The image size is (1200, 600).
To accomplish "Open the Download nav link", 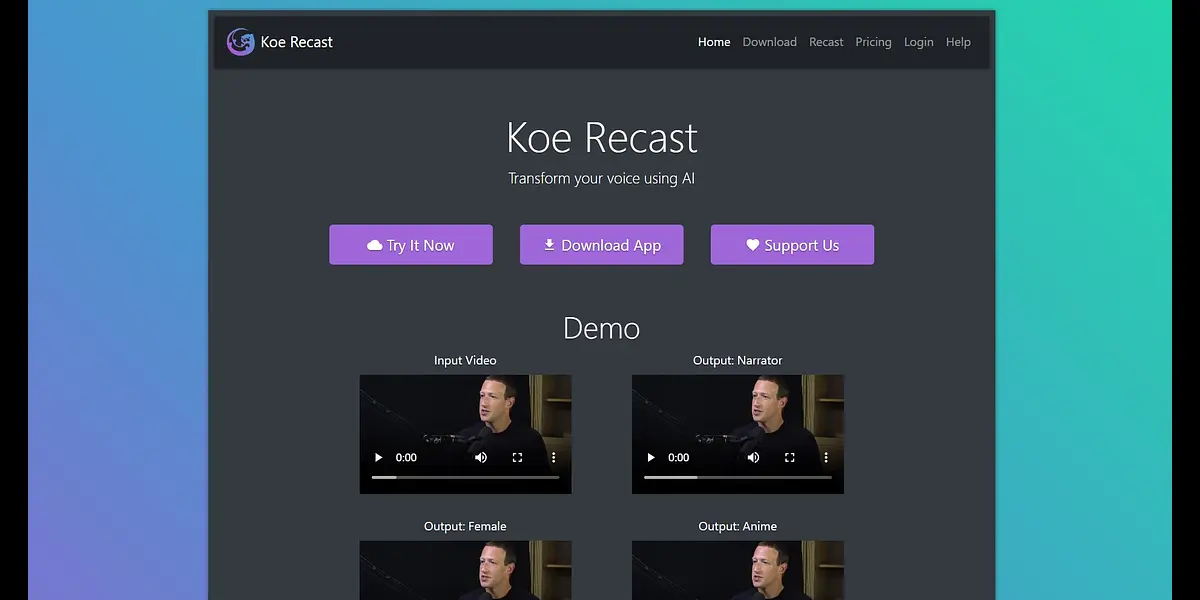I will pyautogui.click(x=769, y=42).
